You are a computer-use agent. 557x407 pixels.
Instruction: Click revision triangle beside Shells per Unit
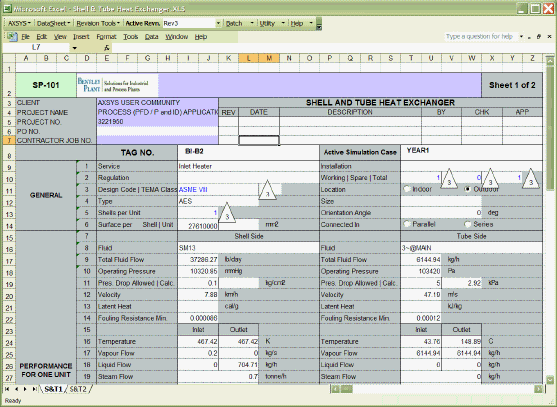click(227, 212)
